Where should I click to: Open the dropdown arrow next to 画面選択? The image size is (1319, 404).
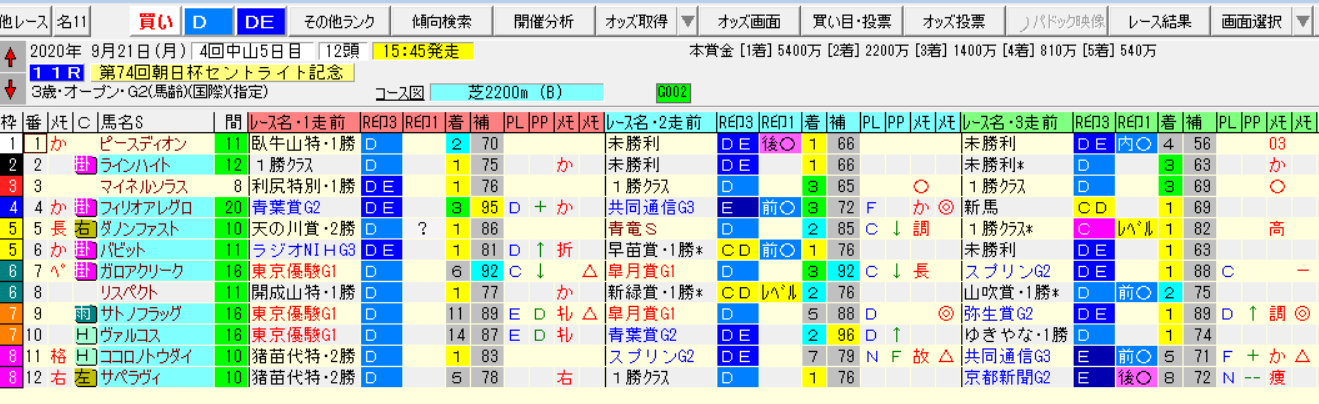(x=1302, y=21)
